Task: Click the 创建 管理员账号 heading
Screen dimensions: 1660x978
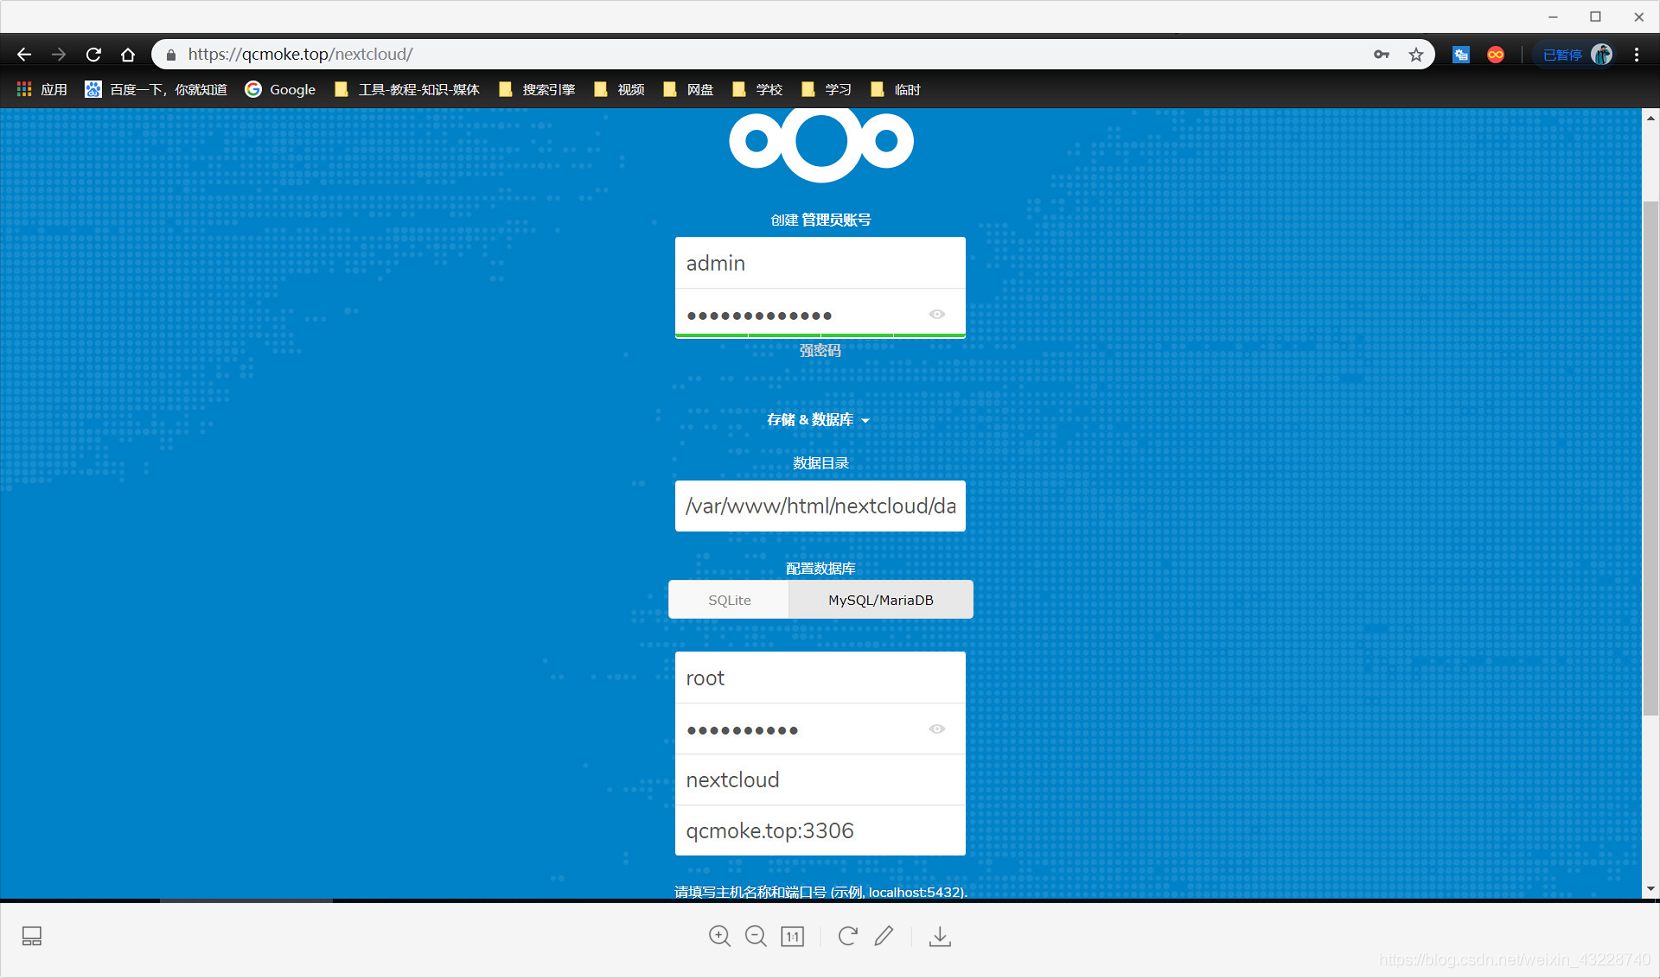Action: pyautogui.click(x=821, y=220)
